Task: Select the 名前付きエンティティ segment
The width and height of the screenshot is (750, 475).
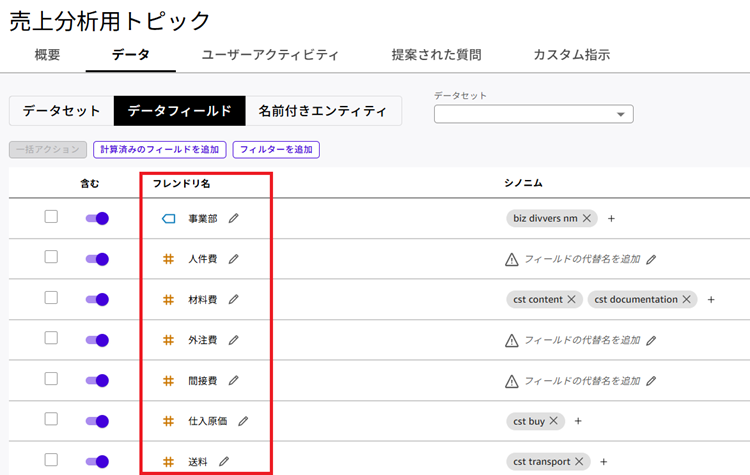Action: pos(322,111)
